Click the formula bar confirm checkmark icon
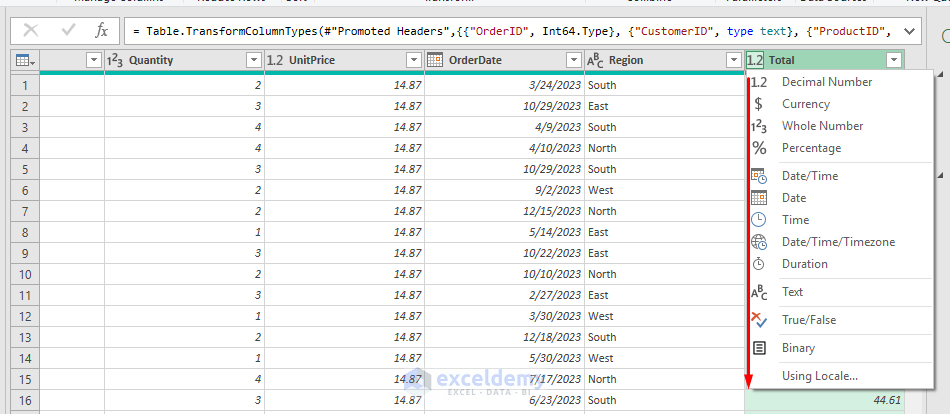 coord(68,30)
